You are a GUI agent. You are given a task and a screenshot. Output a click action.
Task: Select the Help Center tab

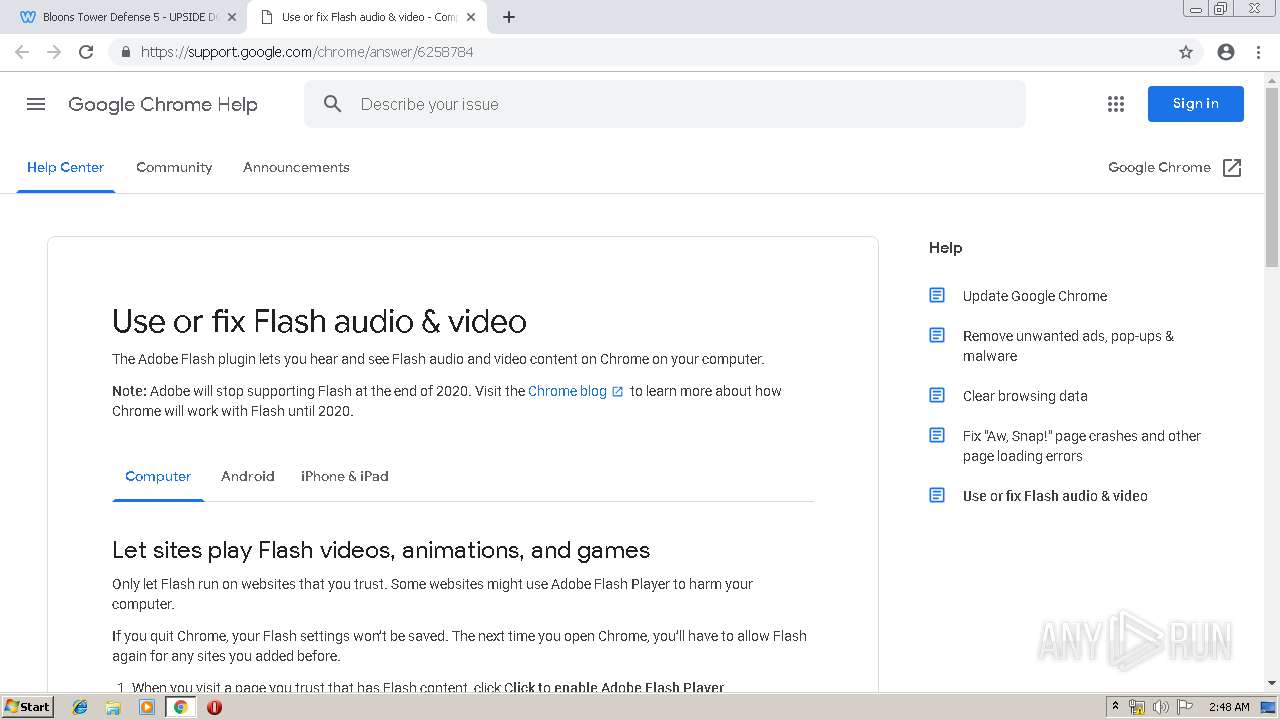[65, 167]
